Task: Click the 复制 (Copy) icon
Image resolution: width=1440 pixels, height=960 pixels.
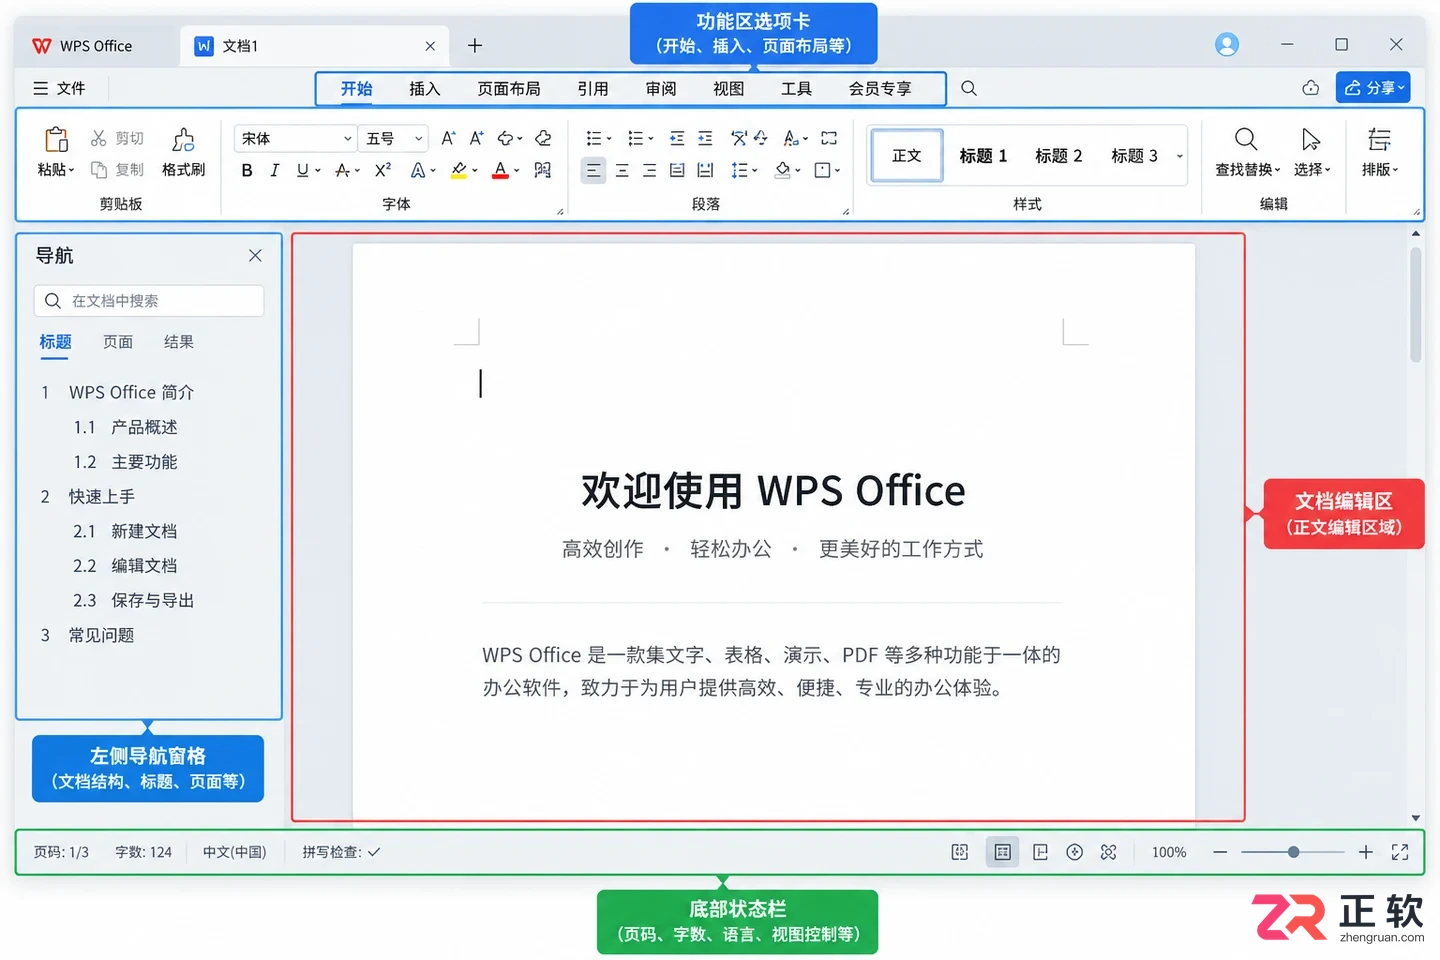Action: point(99,170)
